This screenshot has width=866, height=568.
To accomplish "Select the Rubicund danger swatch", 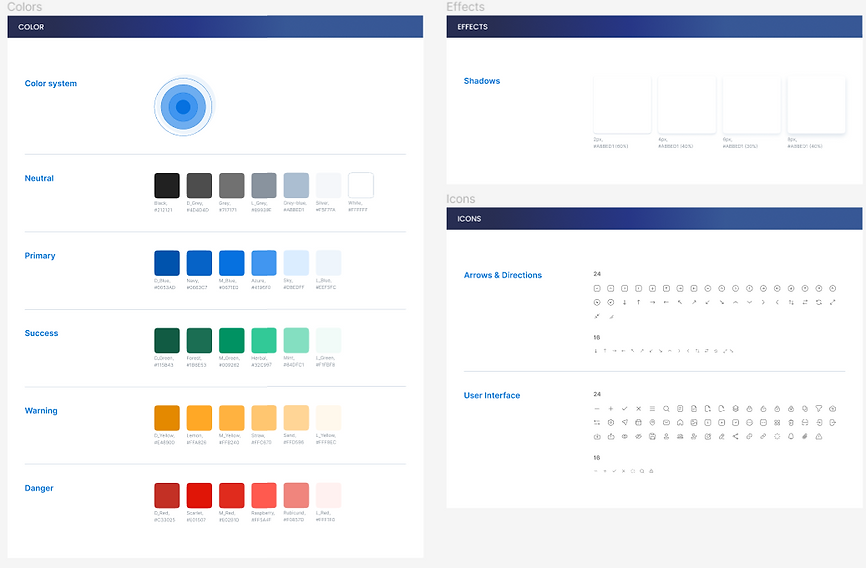I will click(x=296, y=495).
